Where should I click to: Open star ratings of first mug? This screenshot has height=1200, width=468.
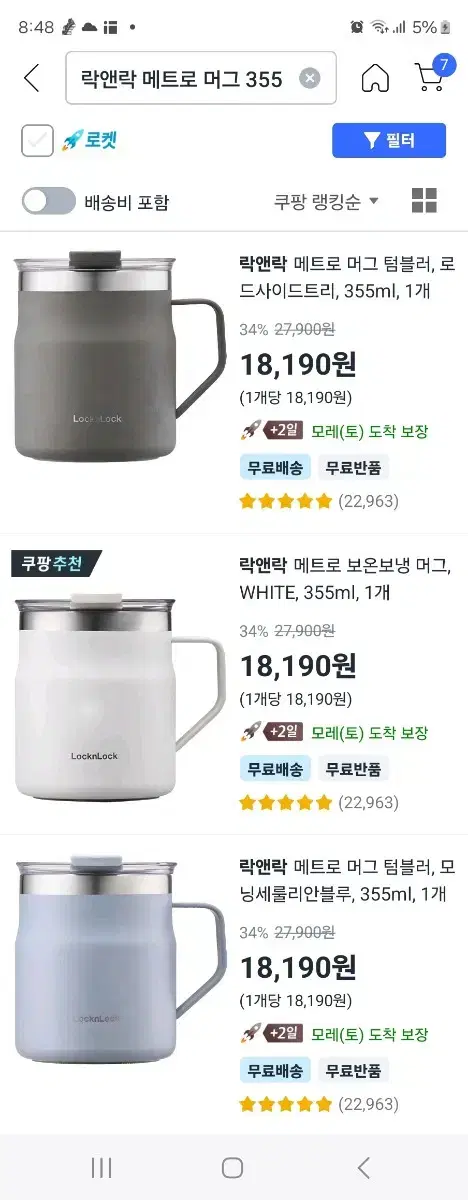(x=285, y=501)
